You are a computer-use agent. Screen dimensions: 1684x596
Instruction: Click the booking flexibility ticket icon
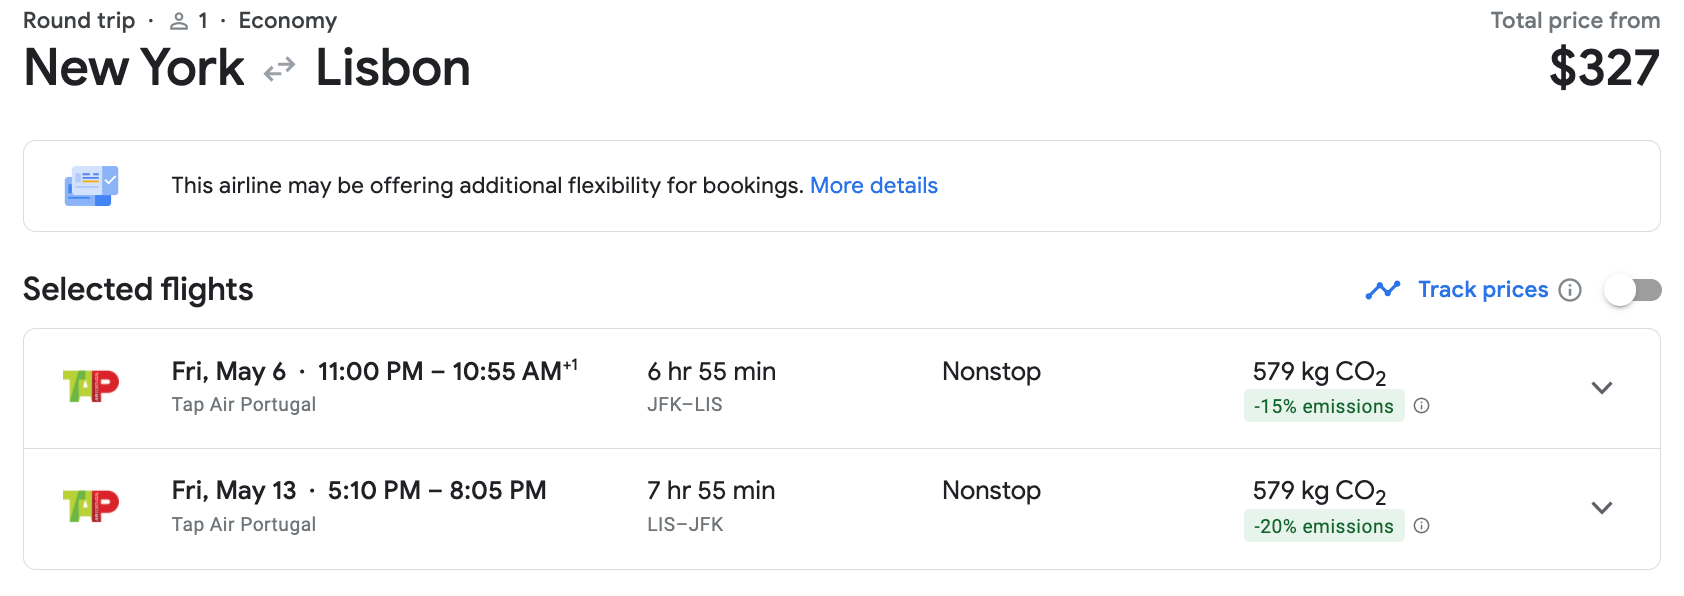(x=91, y=186)
